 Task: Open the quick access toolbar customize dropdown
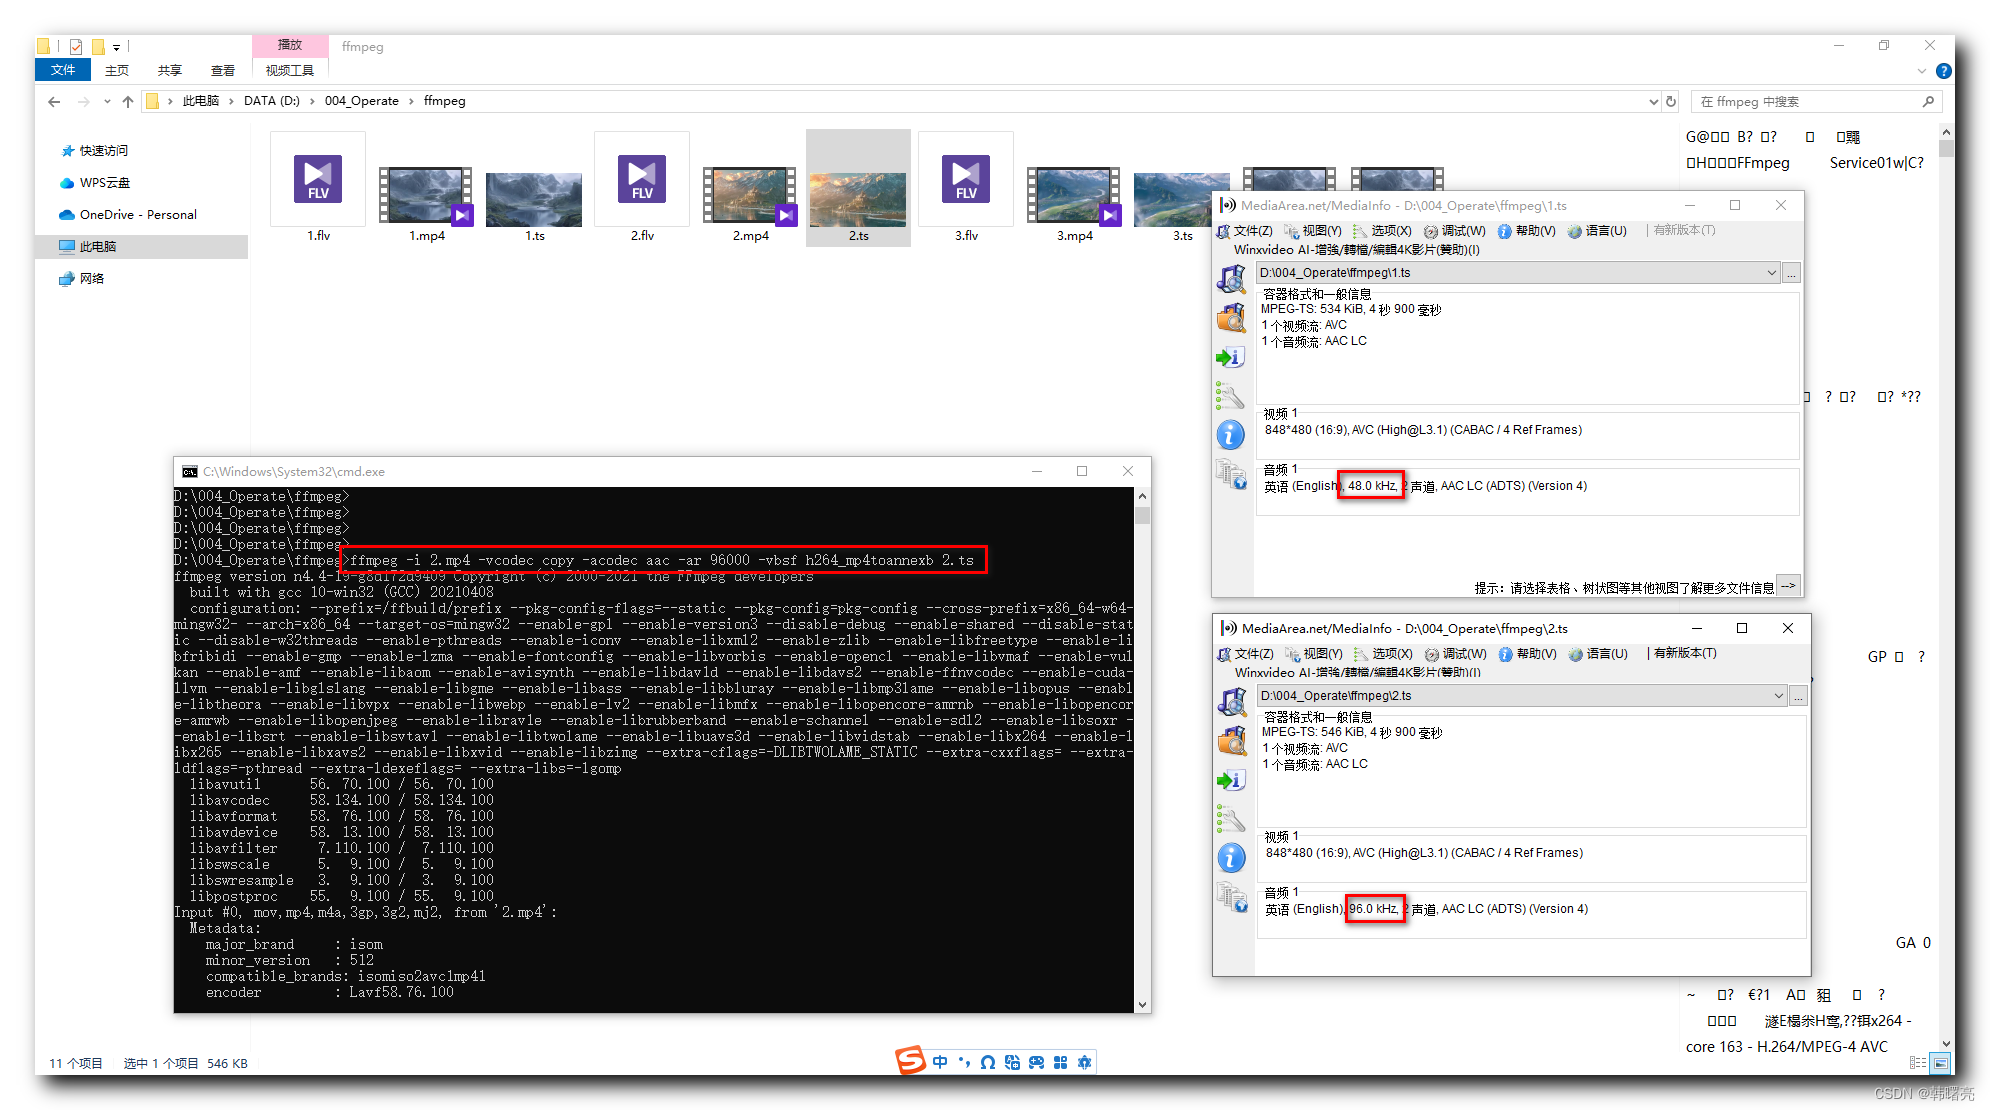click(x=116, y=47)
